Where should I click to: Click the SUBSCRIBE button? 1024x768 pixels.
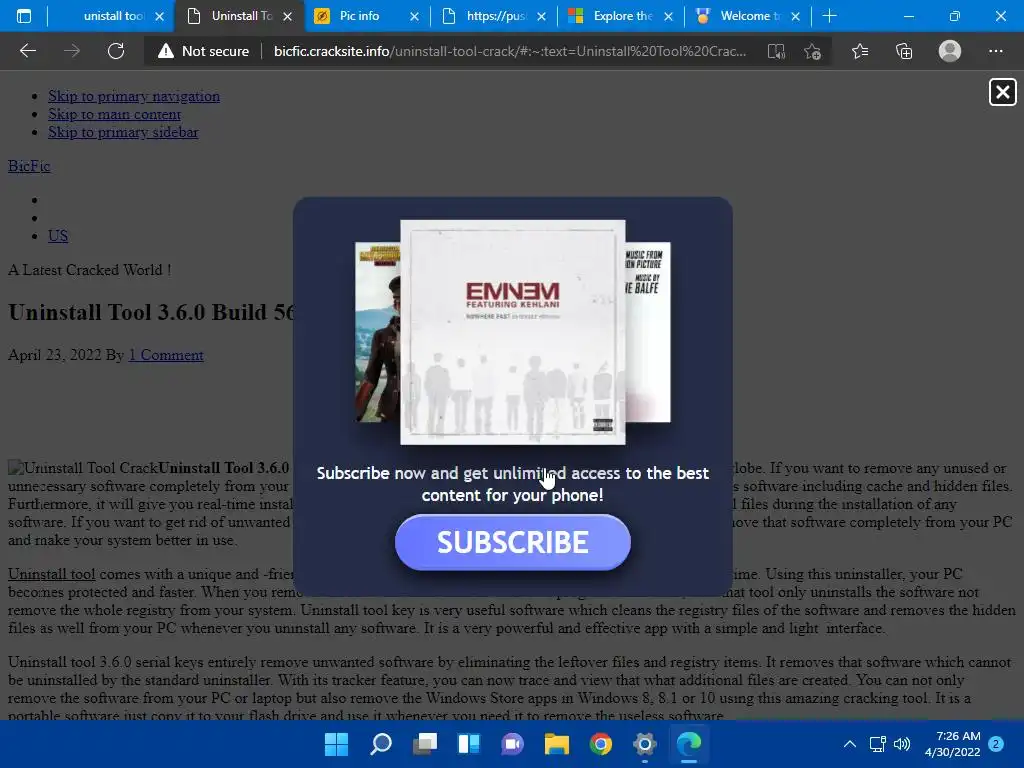pyautogui.click(x=513, y=542)
